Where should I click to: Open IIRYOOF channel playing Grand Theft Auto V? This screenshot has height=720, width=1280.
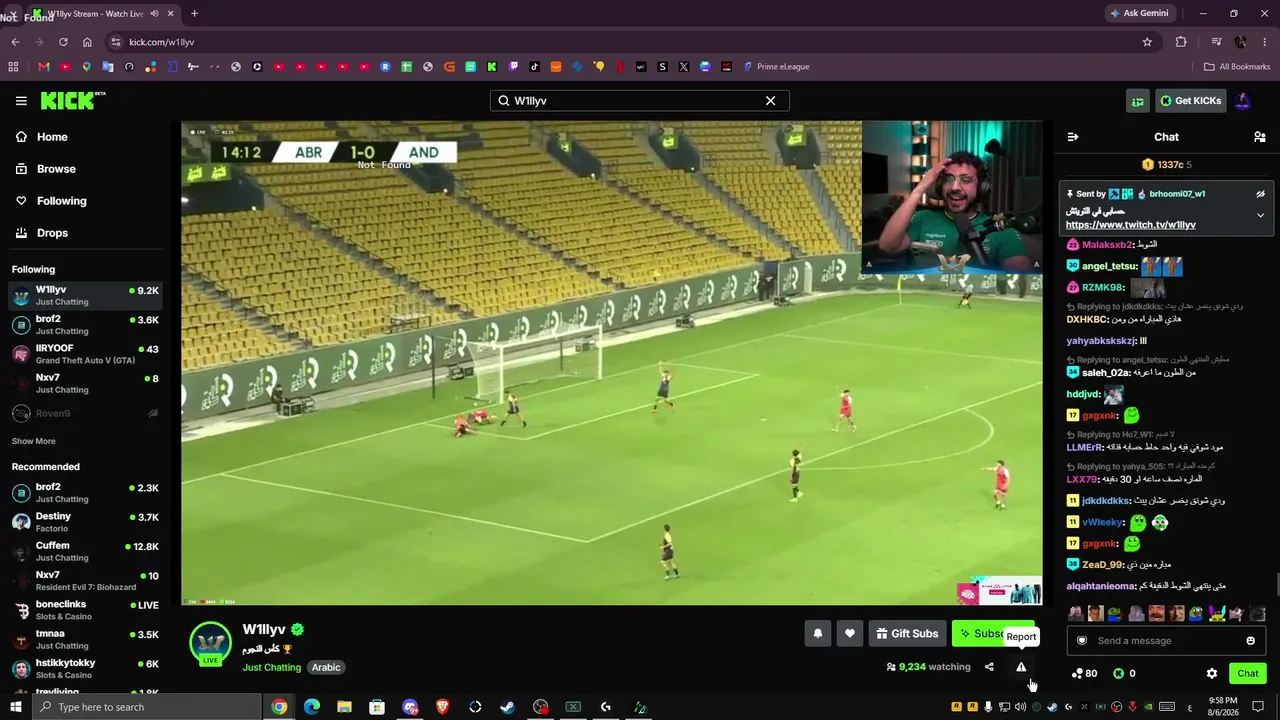[x=85, y=354]
